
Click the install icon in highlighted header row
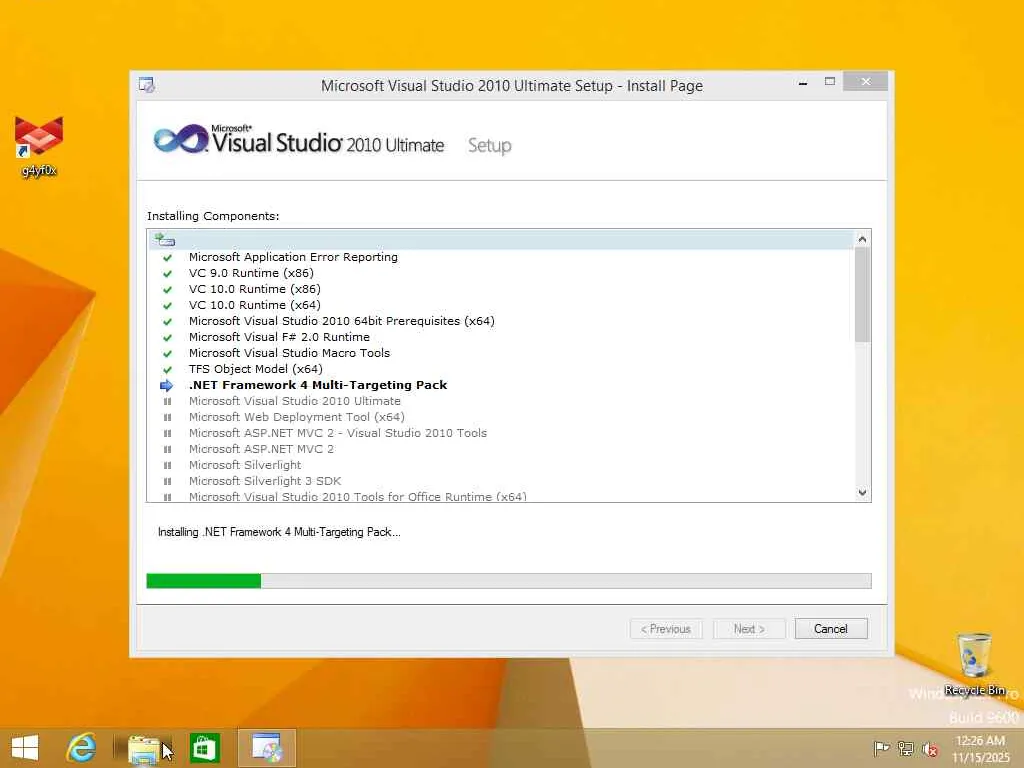[x=165, y=240]
